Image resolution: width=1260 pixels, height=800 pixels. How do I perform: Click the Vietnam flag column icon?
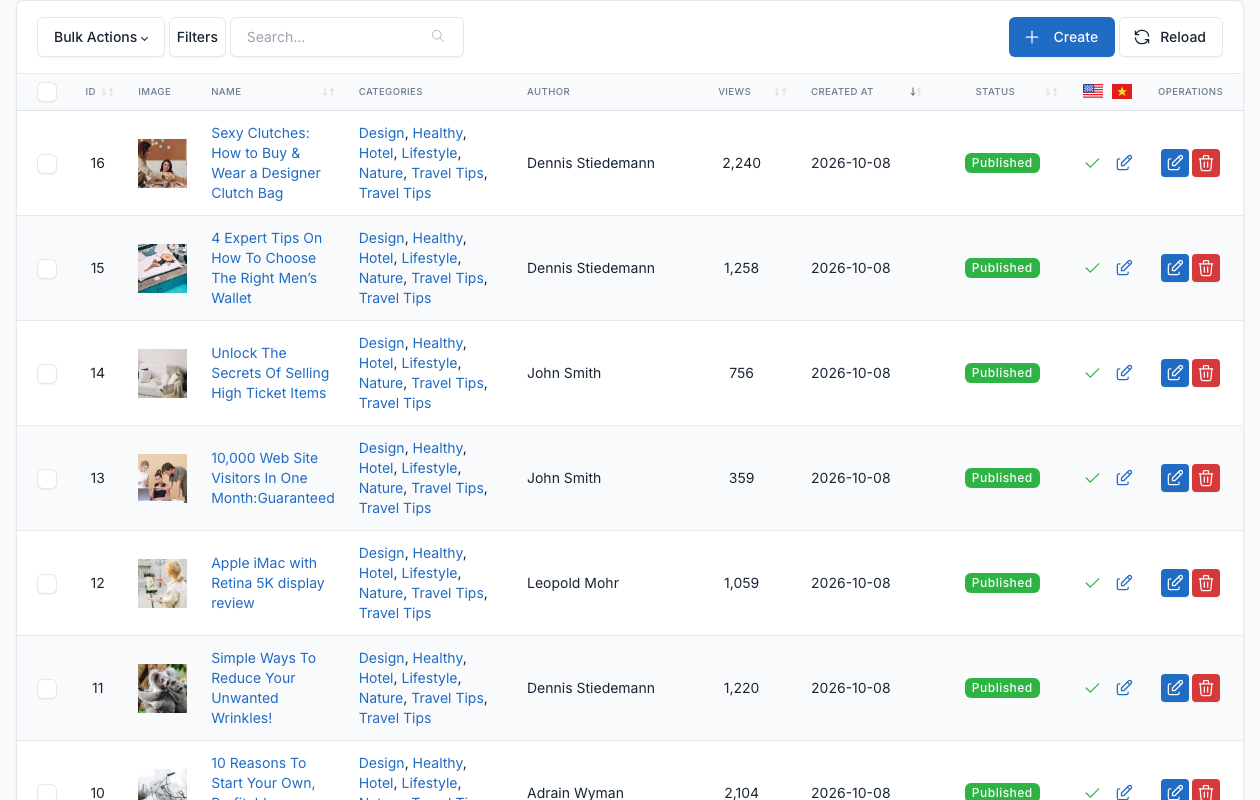tap(1122, 92)
